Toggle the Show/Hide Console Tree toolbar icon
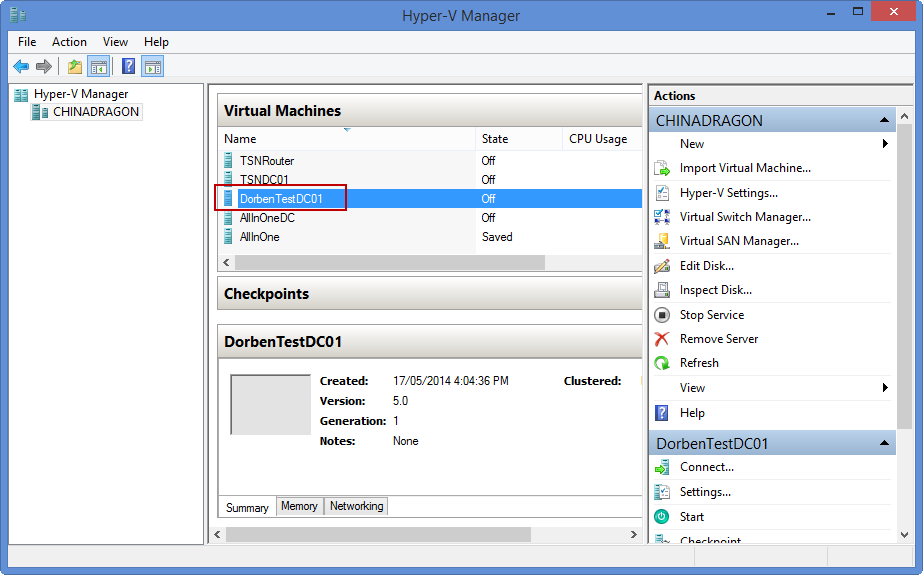The image size is (923, 575). (x=99, y=67)
